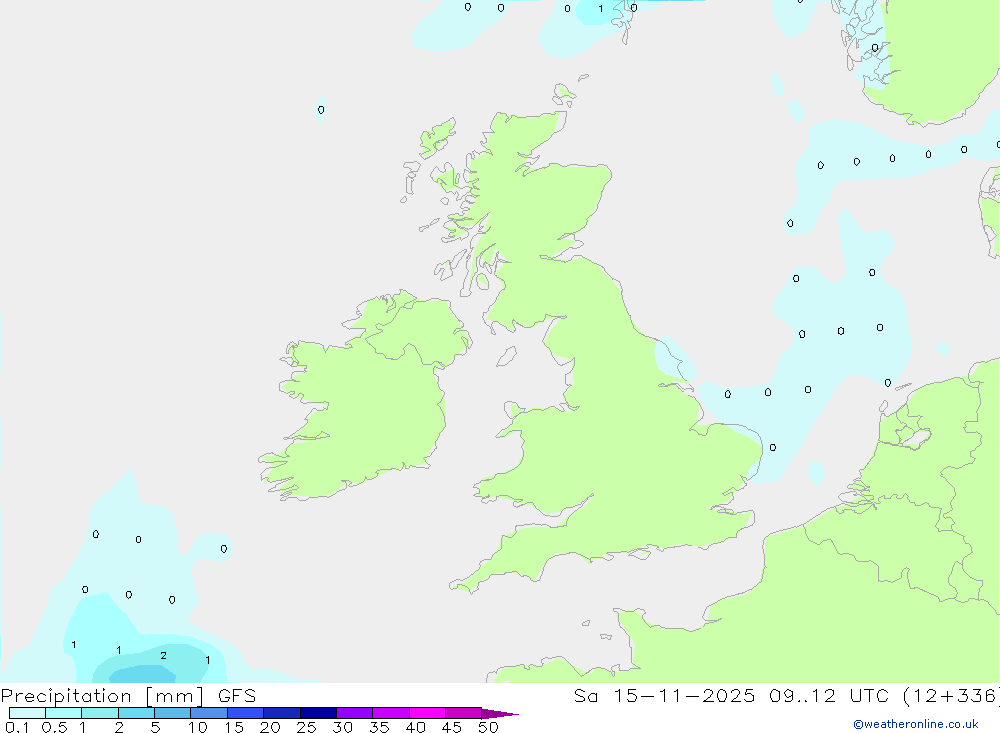Click the '0.5' legend scale label
The height and width of the screenshot is (733, 1000).
coord(54,727)
